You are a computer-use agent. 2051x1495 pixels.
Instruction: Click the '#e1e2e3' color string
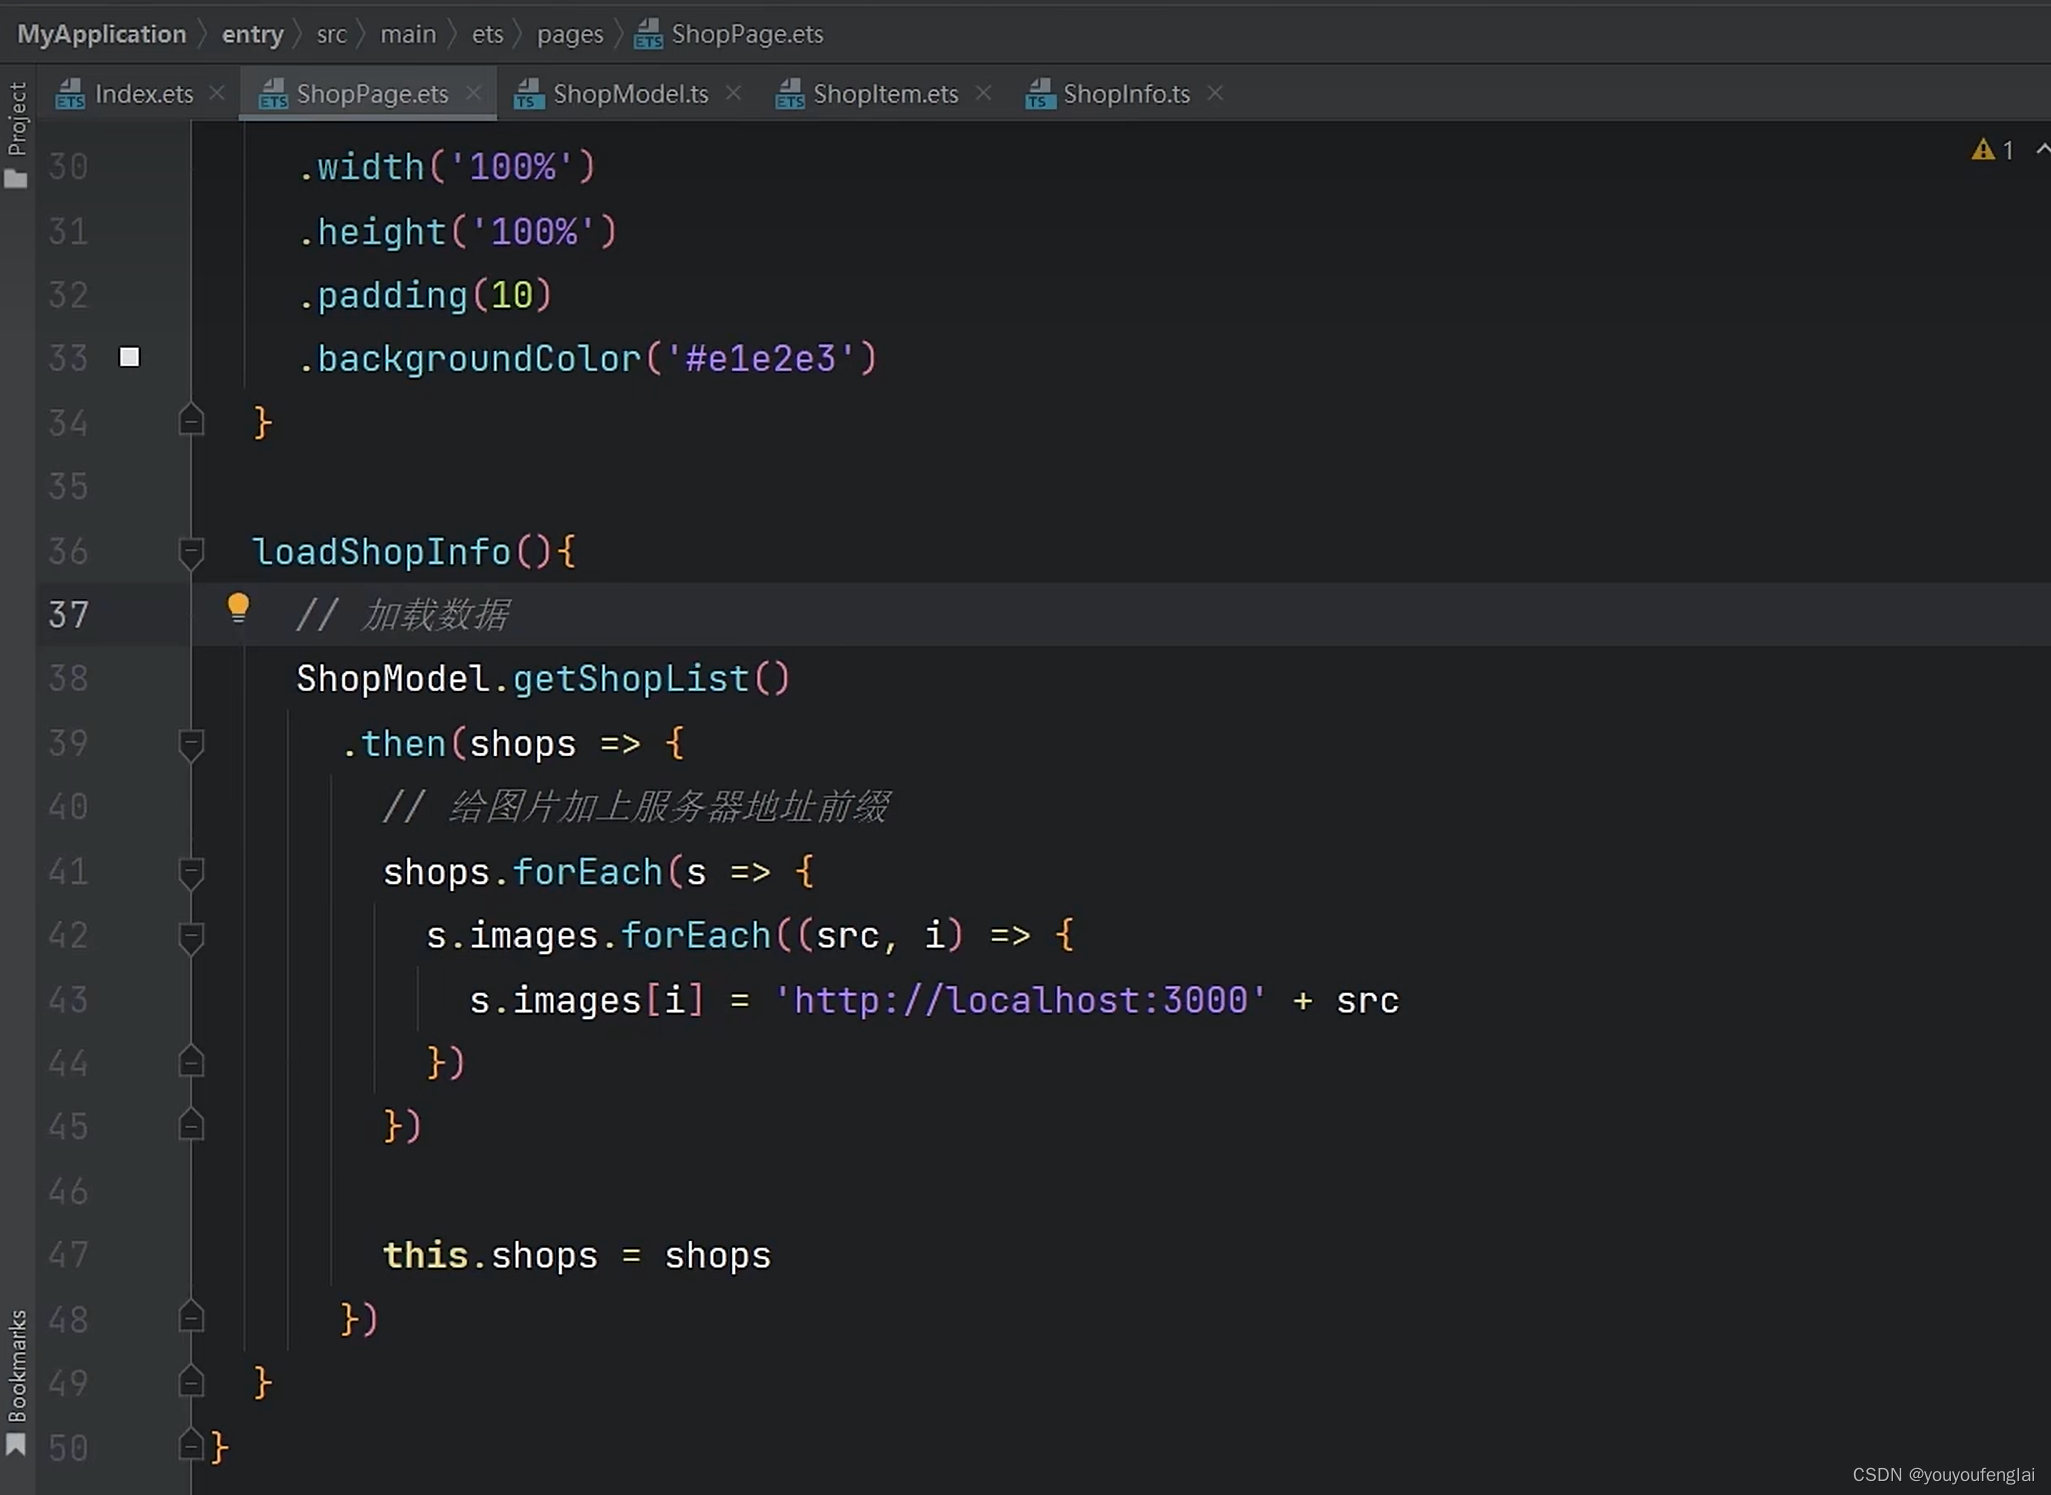point(761,359)
